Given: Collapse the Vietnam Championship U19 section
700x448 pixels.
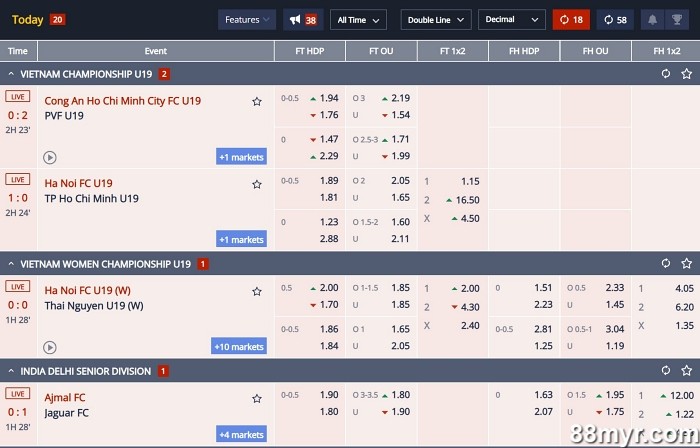Looking at the screenshot, I should pos(11,74).
